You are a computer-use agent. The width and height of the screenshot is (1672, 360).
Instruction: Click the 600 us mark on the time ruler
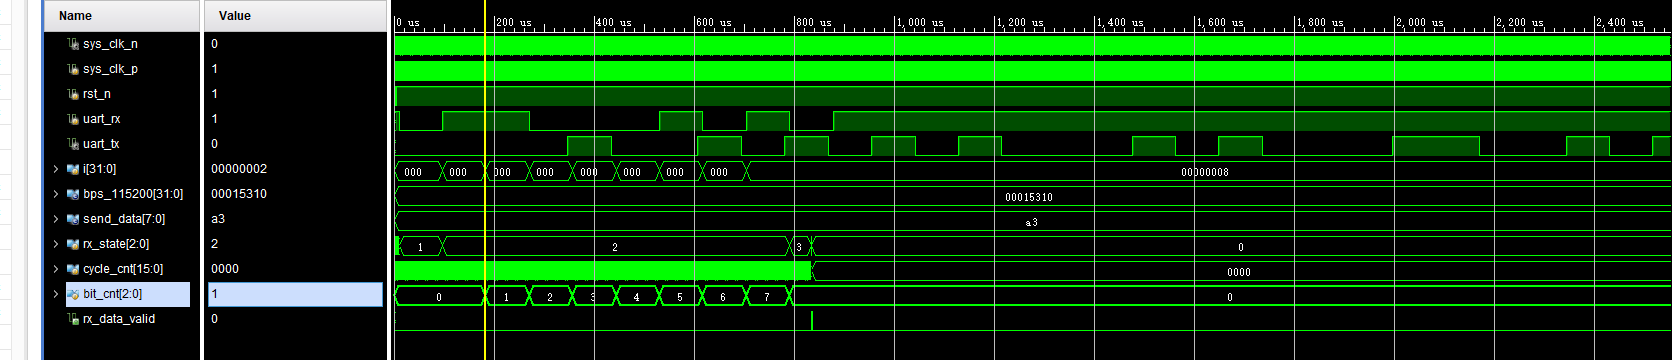coord(714,22)
